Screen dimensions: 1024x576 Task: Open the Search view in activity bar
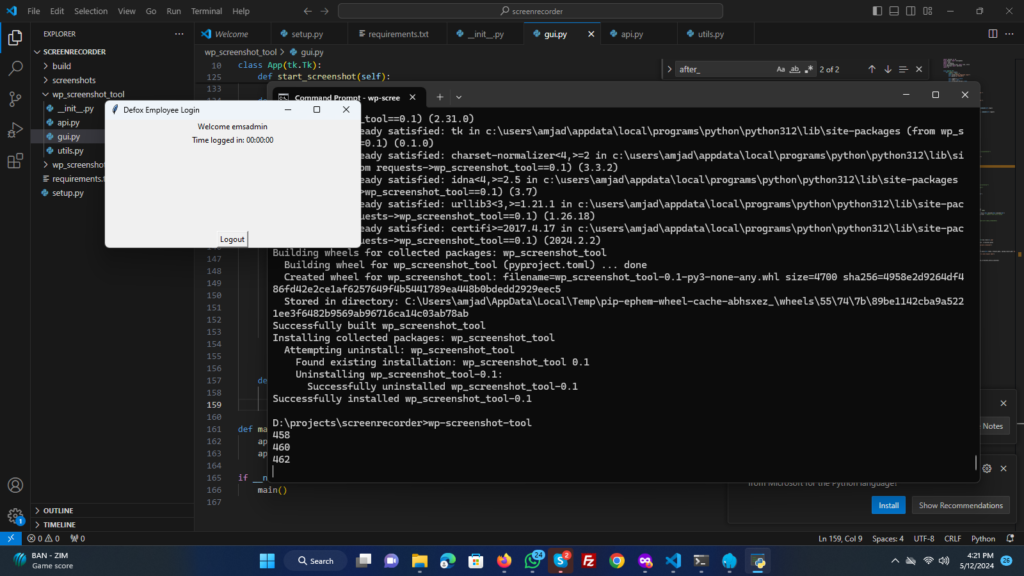point(15,69)
